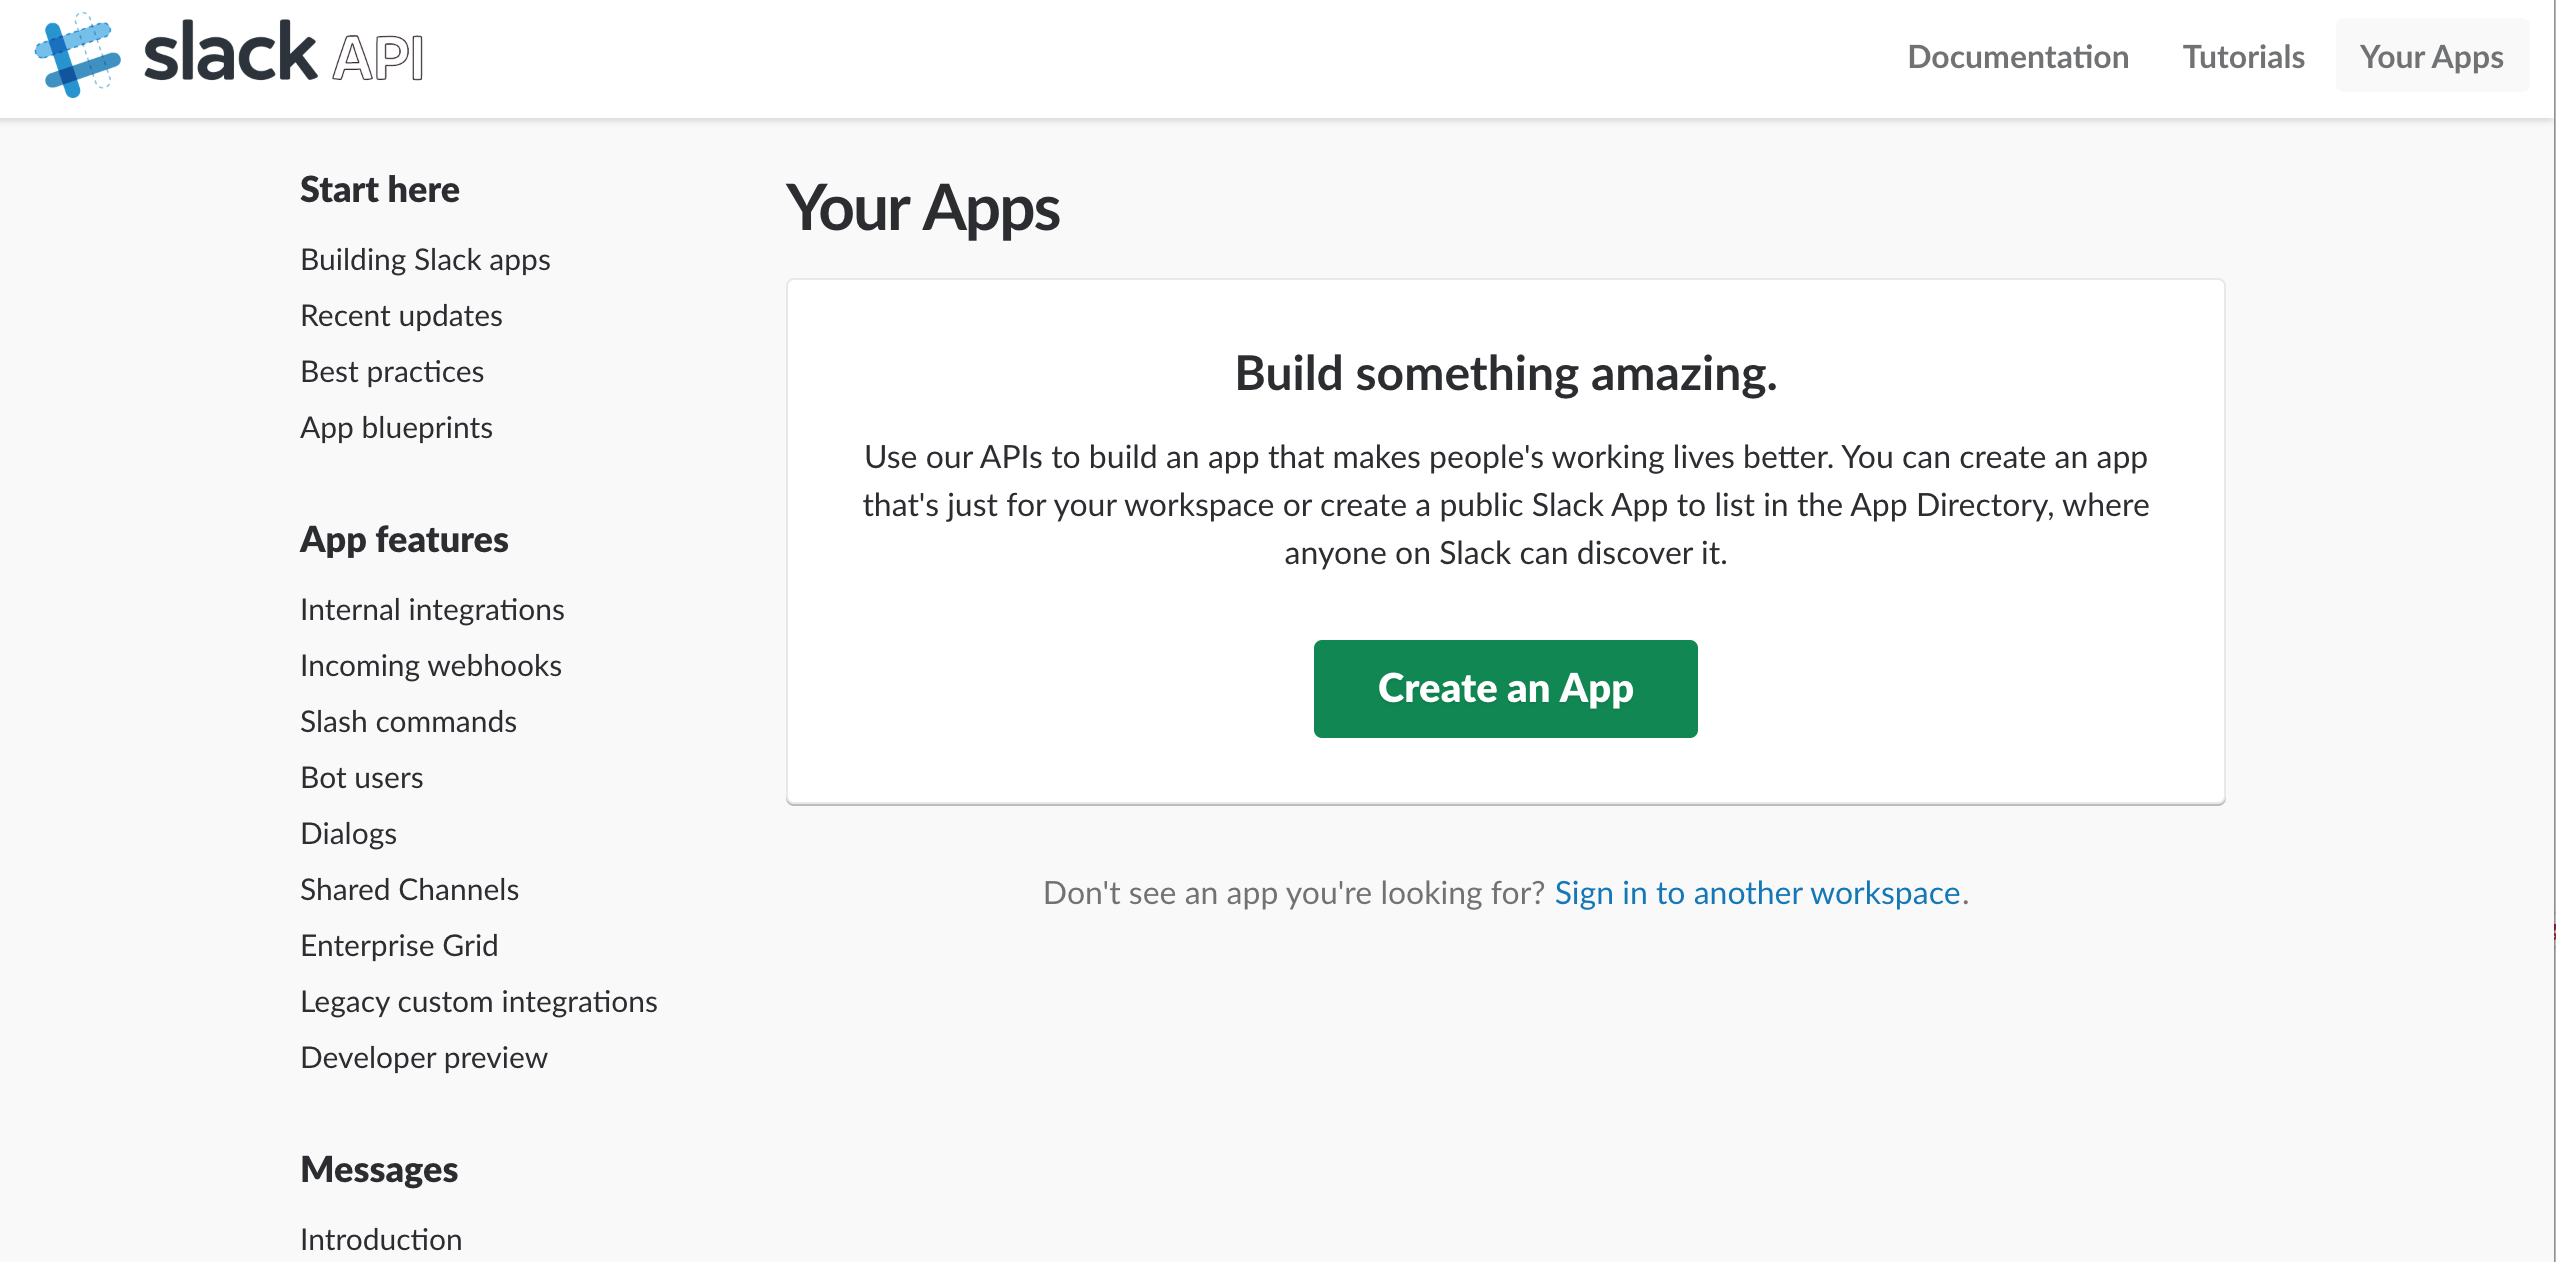2556x1262 pixels.
Task: Select Incoming webhooks sidebar link
Action: tap(430, 665)
